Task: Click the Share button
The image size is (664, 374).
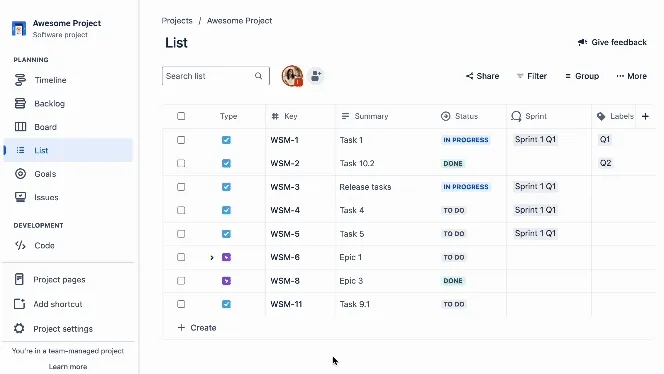Action: tap(482, 76)
